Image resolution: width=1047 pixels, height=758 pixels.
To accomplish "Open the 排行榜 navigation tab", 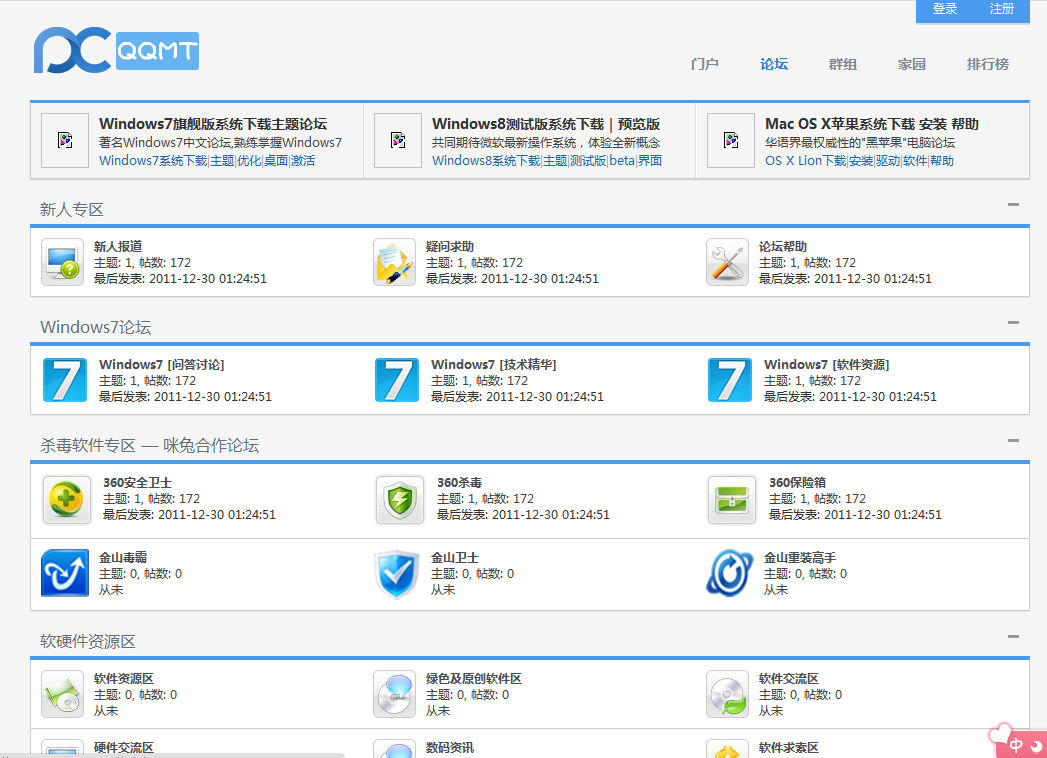I will (987, 64).
